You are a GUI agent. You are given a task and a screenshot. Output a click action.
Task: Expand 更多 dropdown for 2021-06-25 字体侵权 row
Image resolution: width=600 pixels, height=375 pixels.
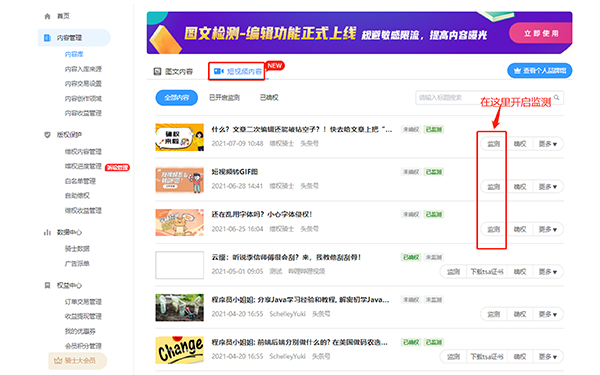coord(548,229)
